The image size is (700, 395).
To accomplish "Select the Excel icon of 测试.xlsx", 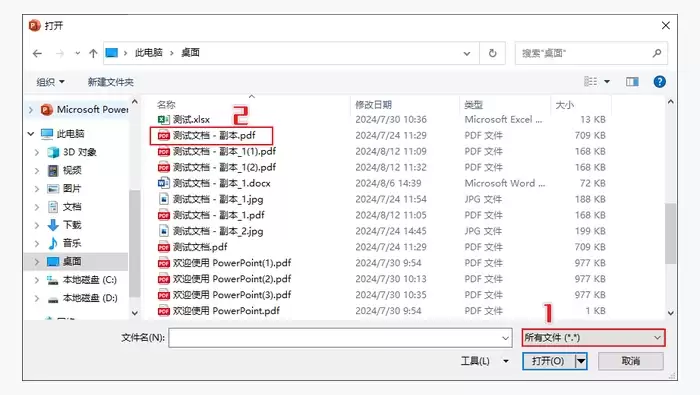I will coord(163,120).
